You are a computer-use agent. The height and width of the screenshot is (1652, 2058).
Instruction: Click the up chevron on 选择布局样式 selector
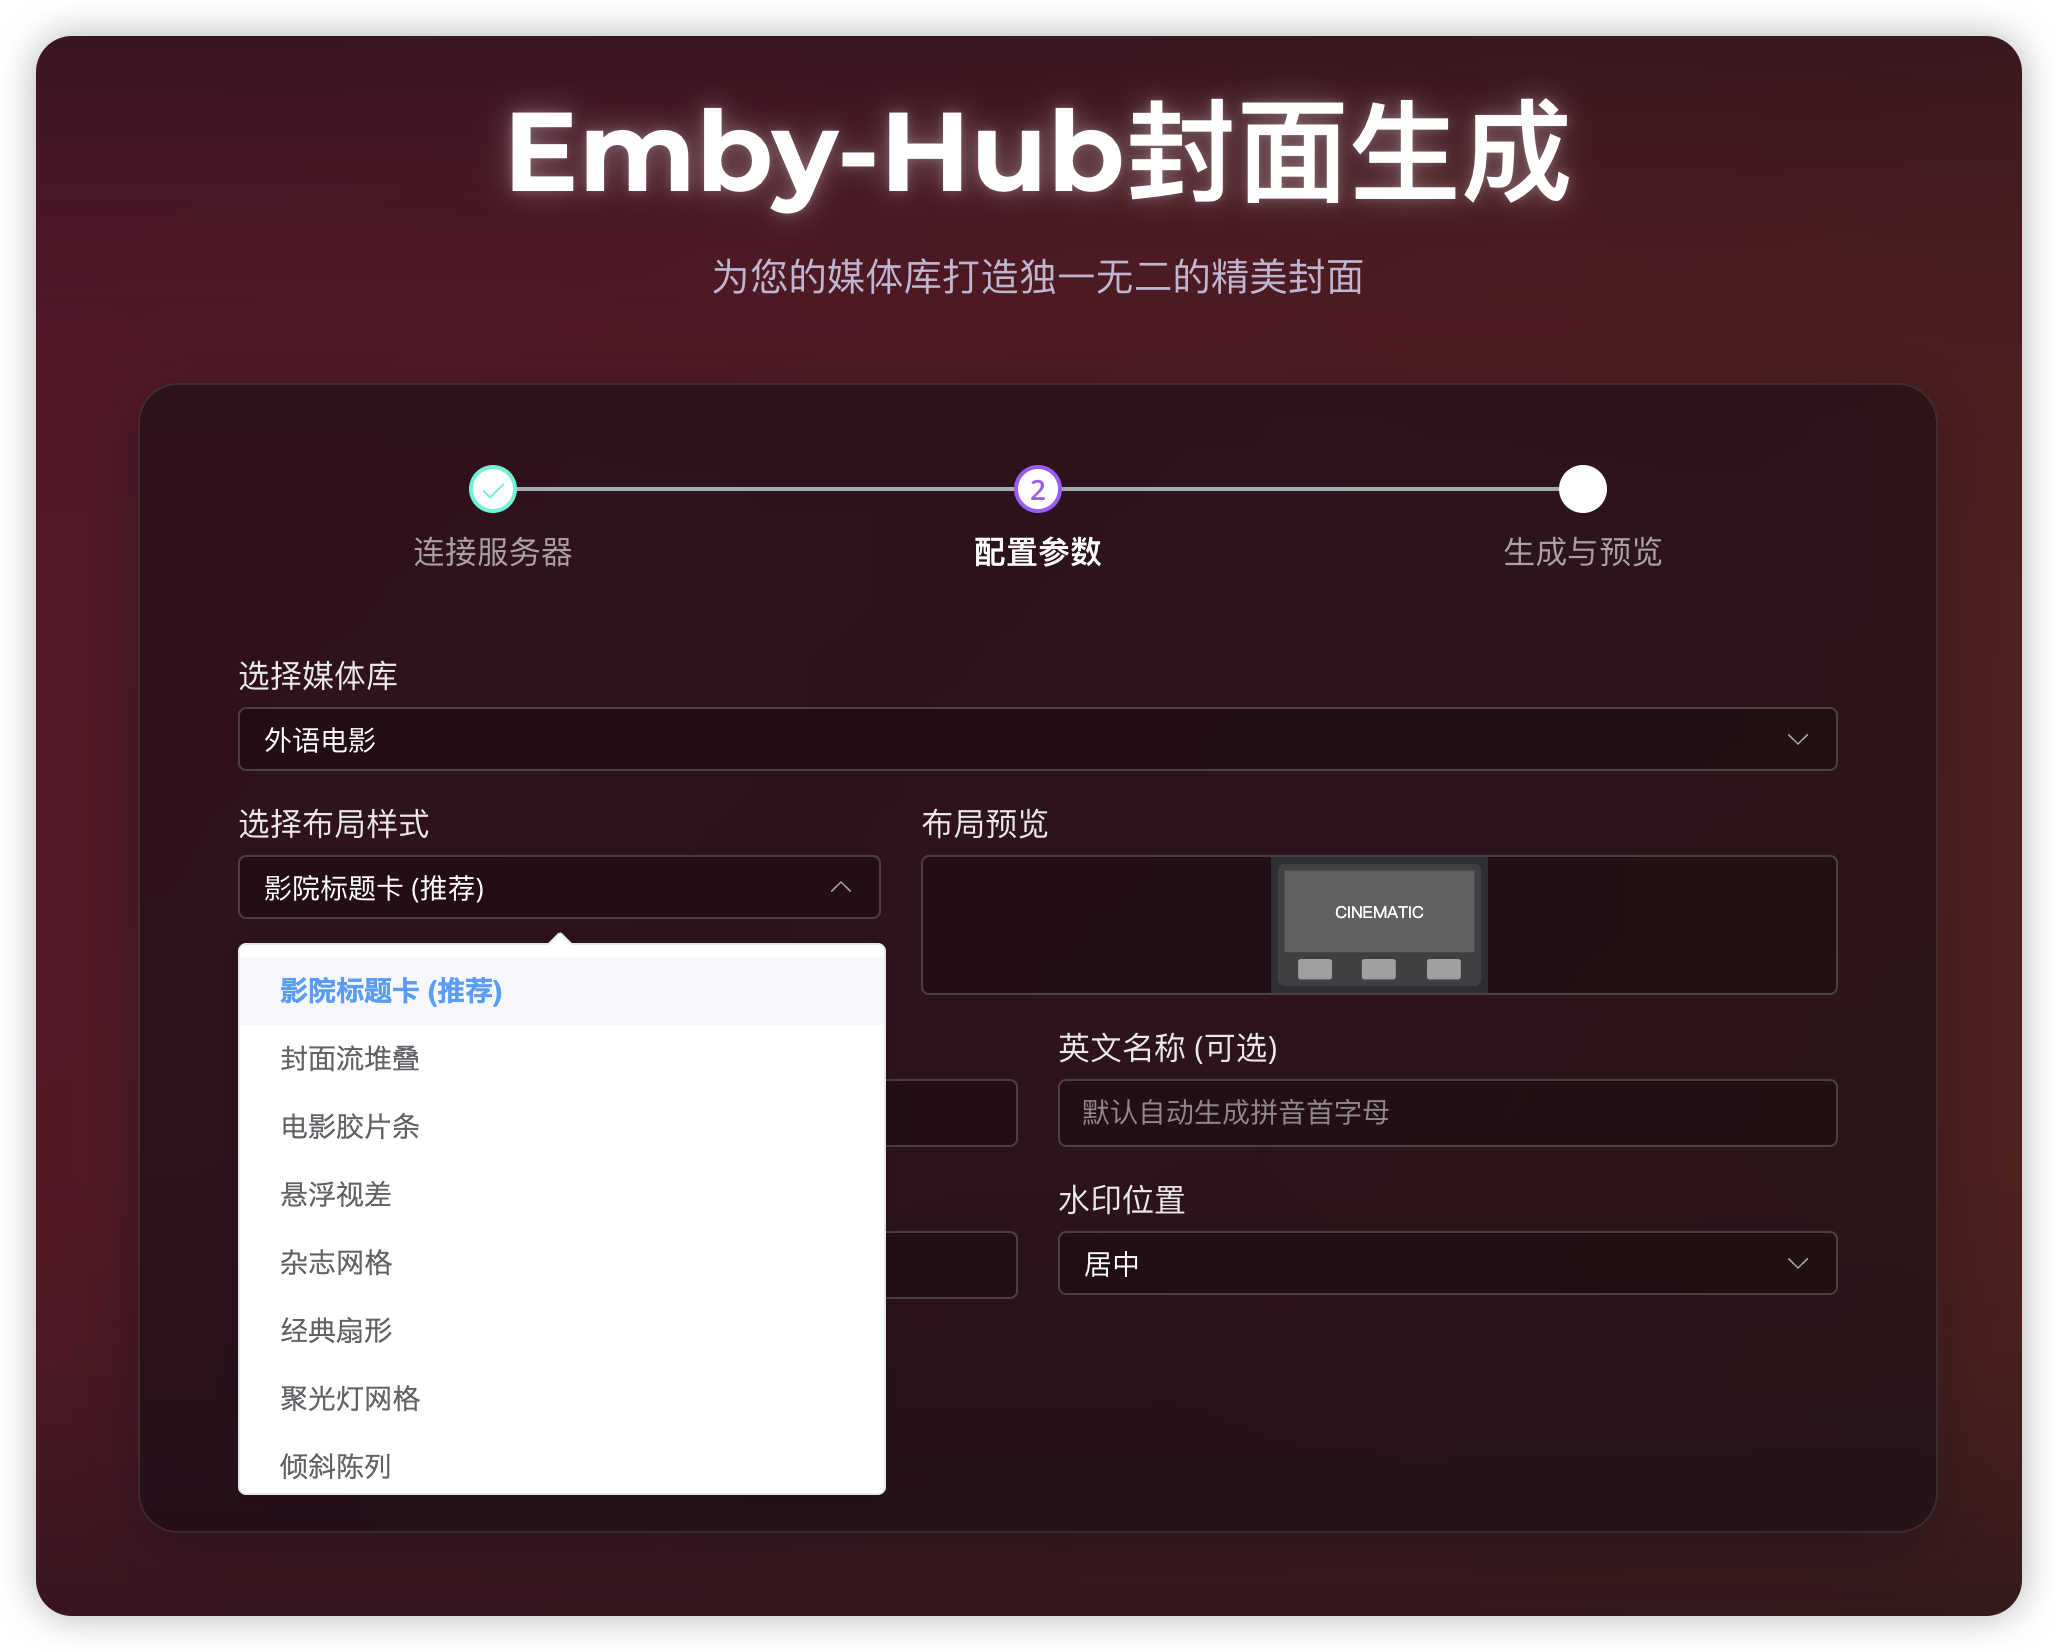point(841,887)
